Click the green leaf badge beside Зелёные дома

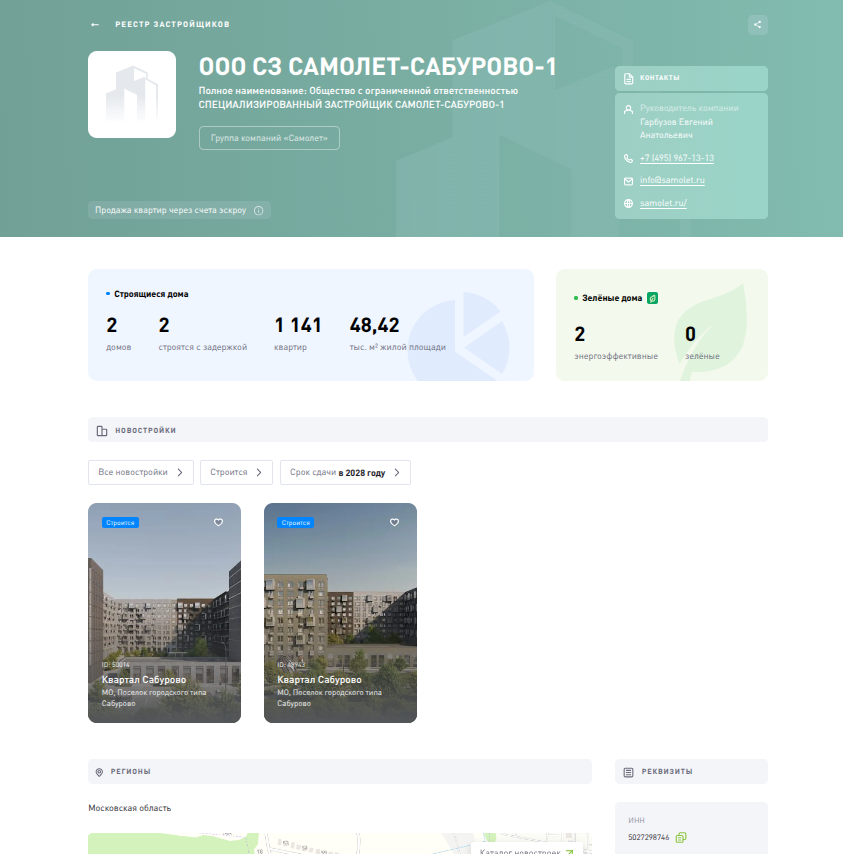[x=652, y=297]
